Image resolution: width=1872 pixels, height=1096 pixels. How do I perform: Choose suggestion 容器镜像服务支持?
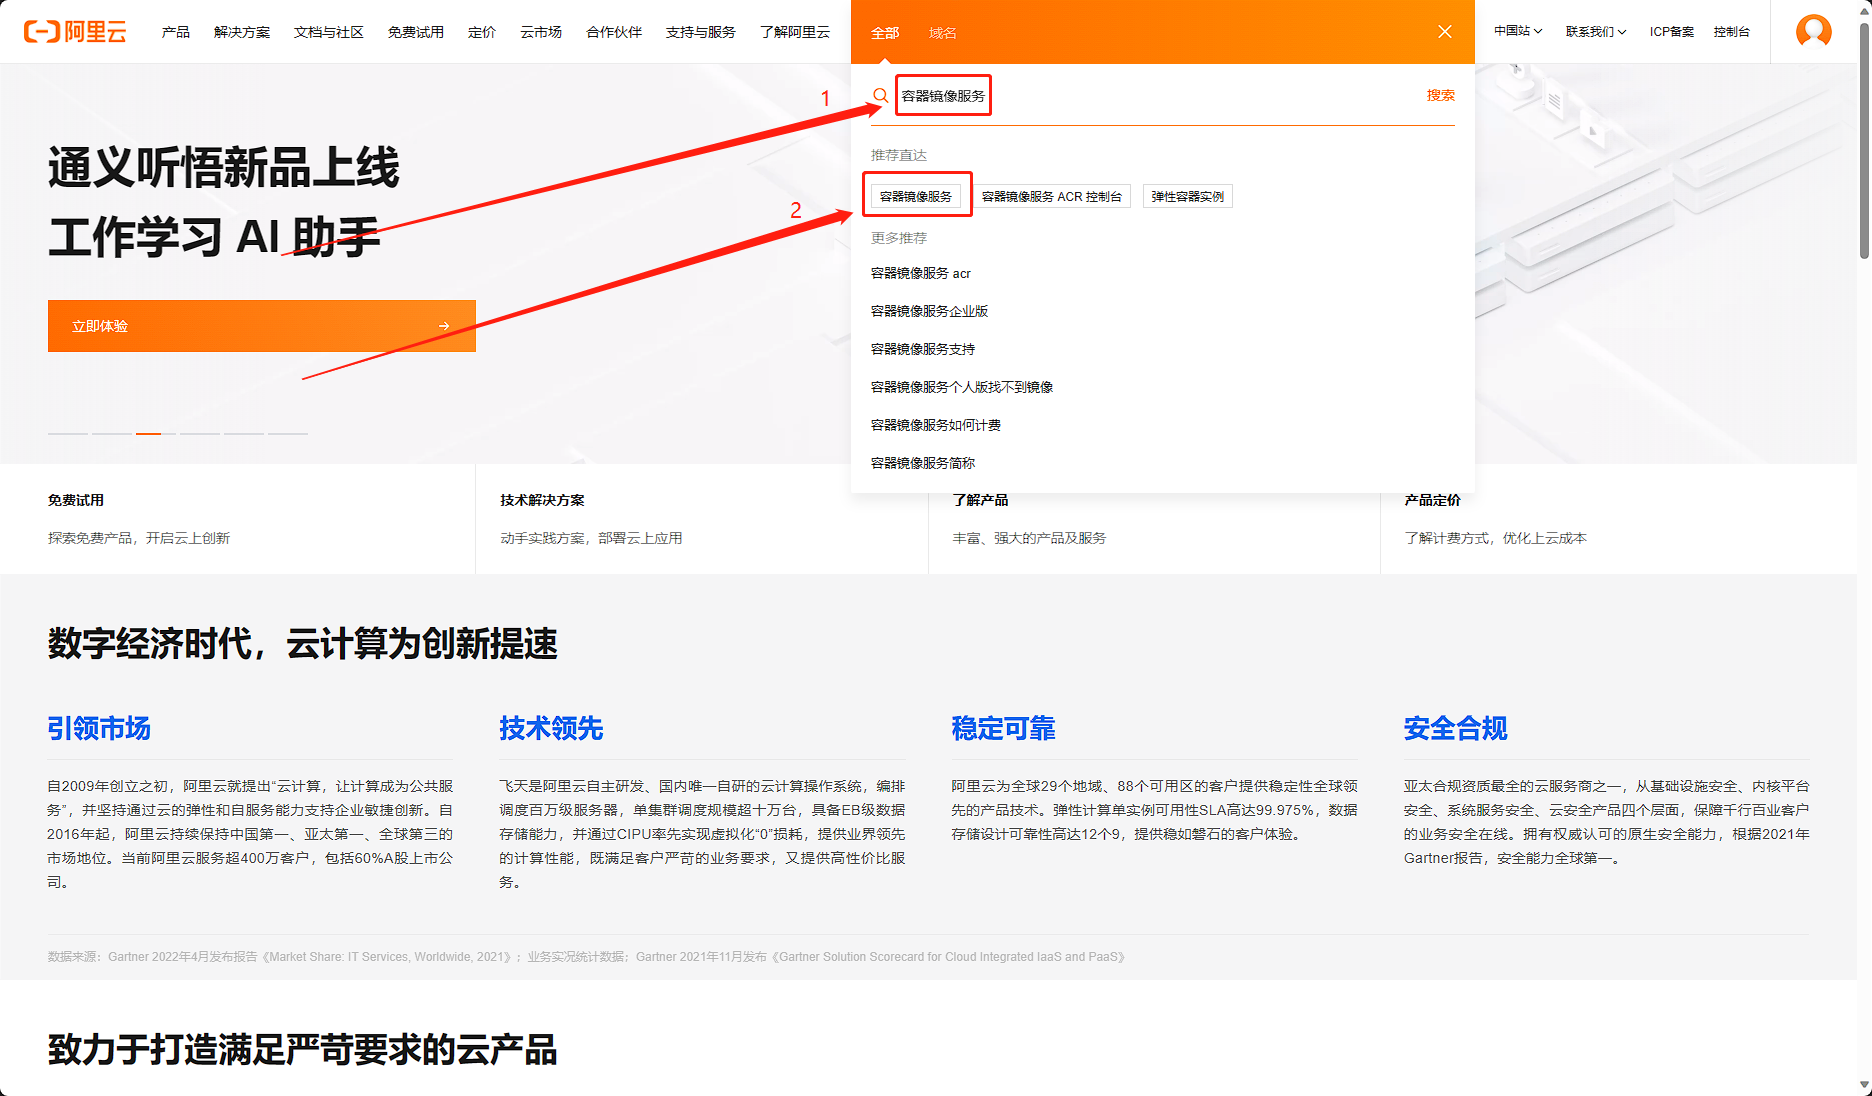[x=923, y=349]
